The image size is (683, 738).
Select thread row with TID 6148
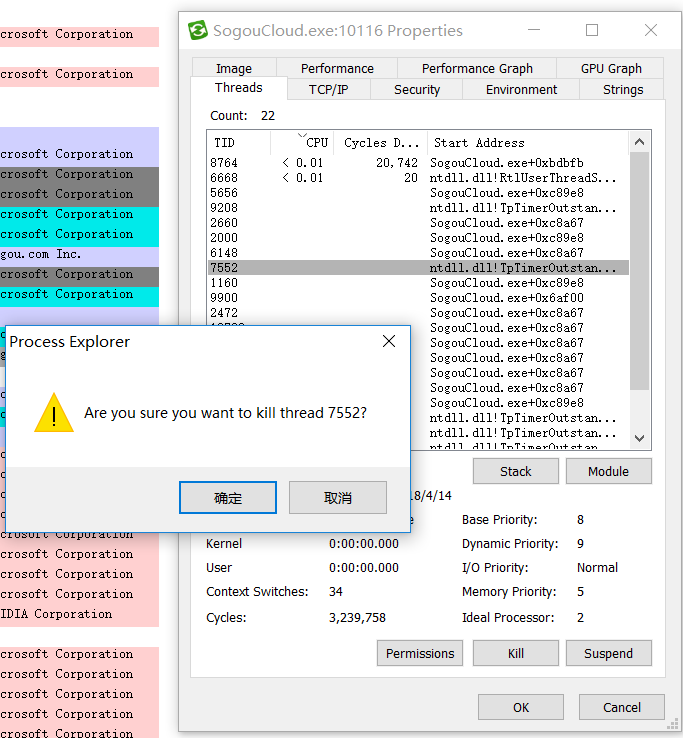[x=418, y=253]
